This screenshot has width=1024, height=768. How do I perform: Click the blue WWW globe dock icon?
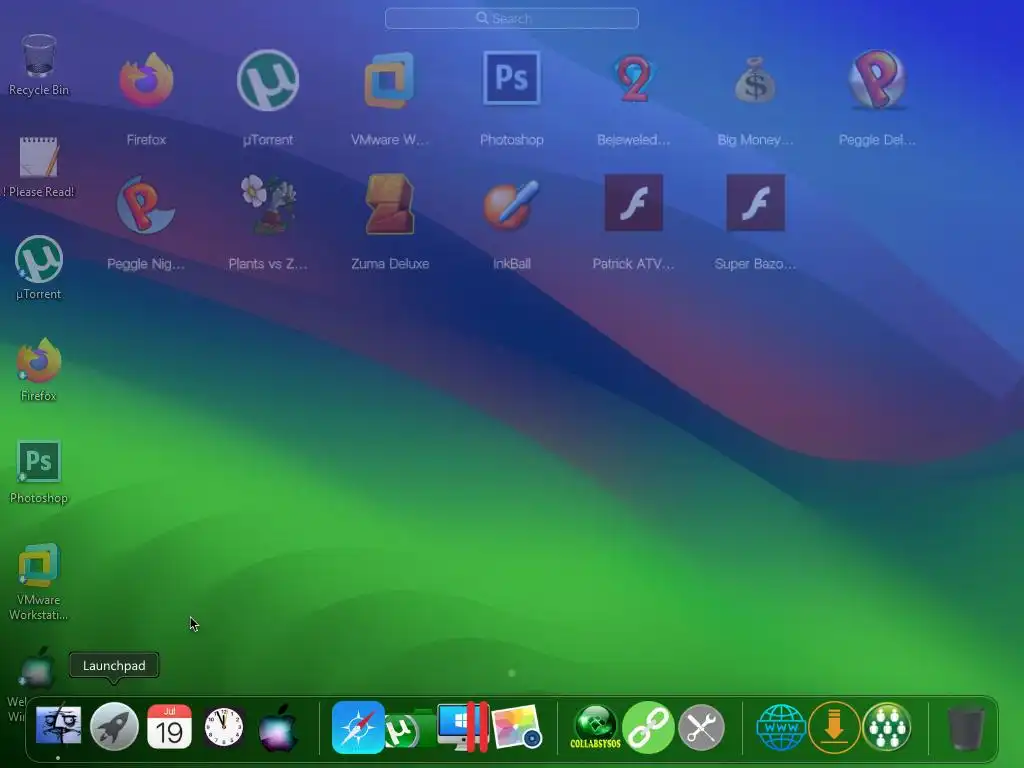[780, 727]
